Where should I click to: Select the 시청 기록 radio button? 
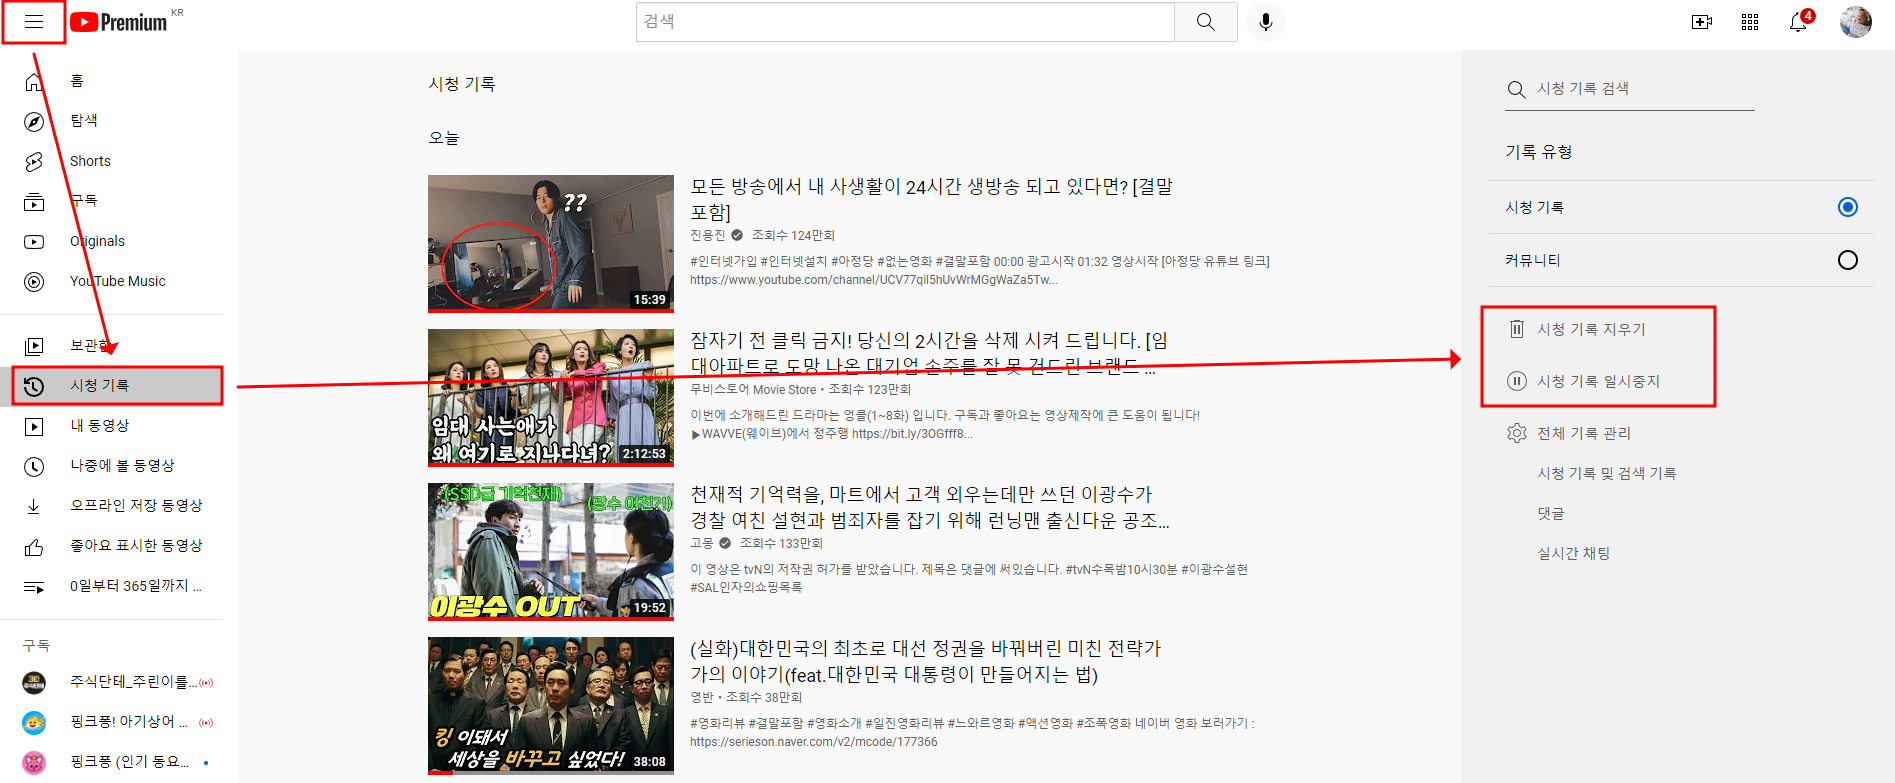click(1848, 207)
